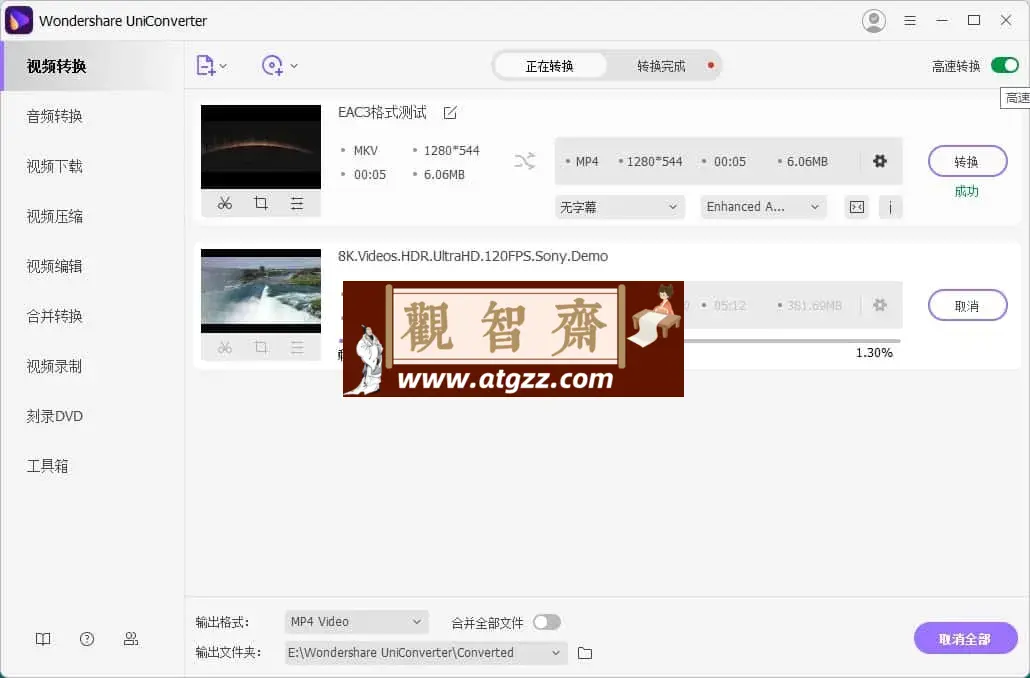Viewport: 1030px width, 678px height.
Task: Click the MKV source format label
Action: coord(365,150)
